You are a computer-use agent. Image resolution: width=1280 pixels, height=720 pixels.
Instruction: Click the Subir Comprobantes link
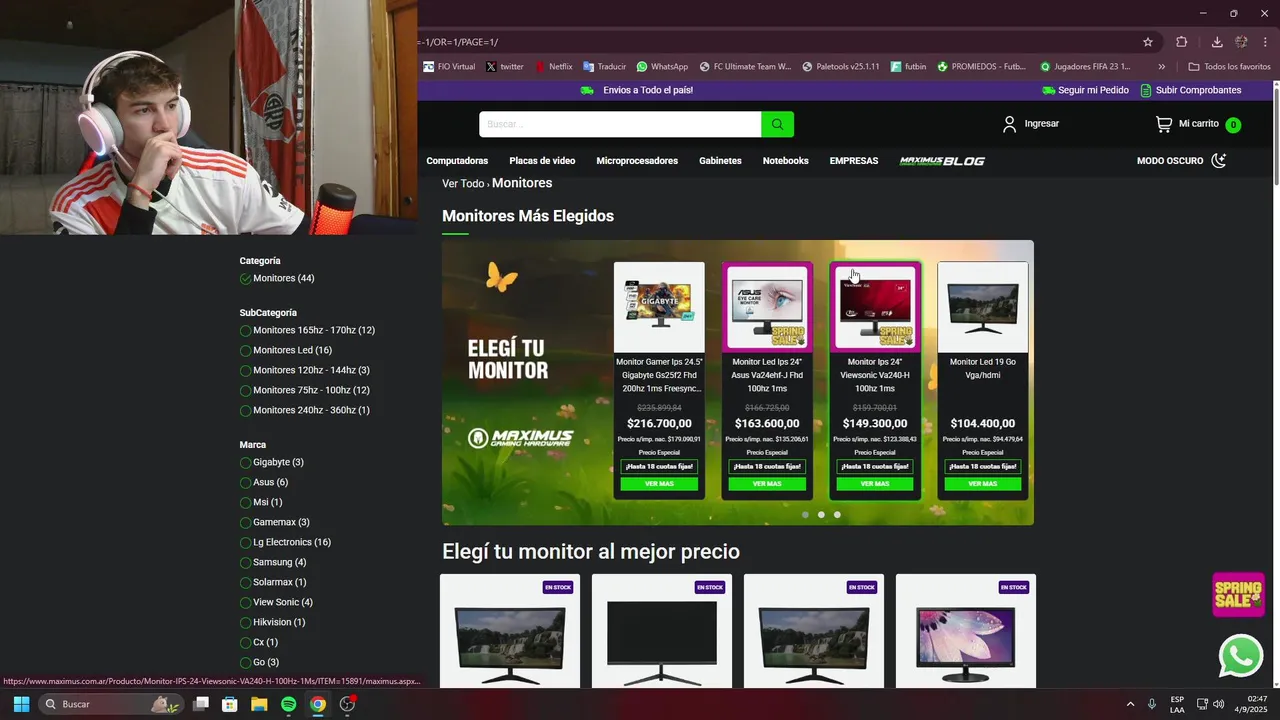pos(1191,90)
